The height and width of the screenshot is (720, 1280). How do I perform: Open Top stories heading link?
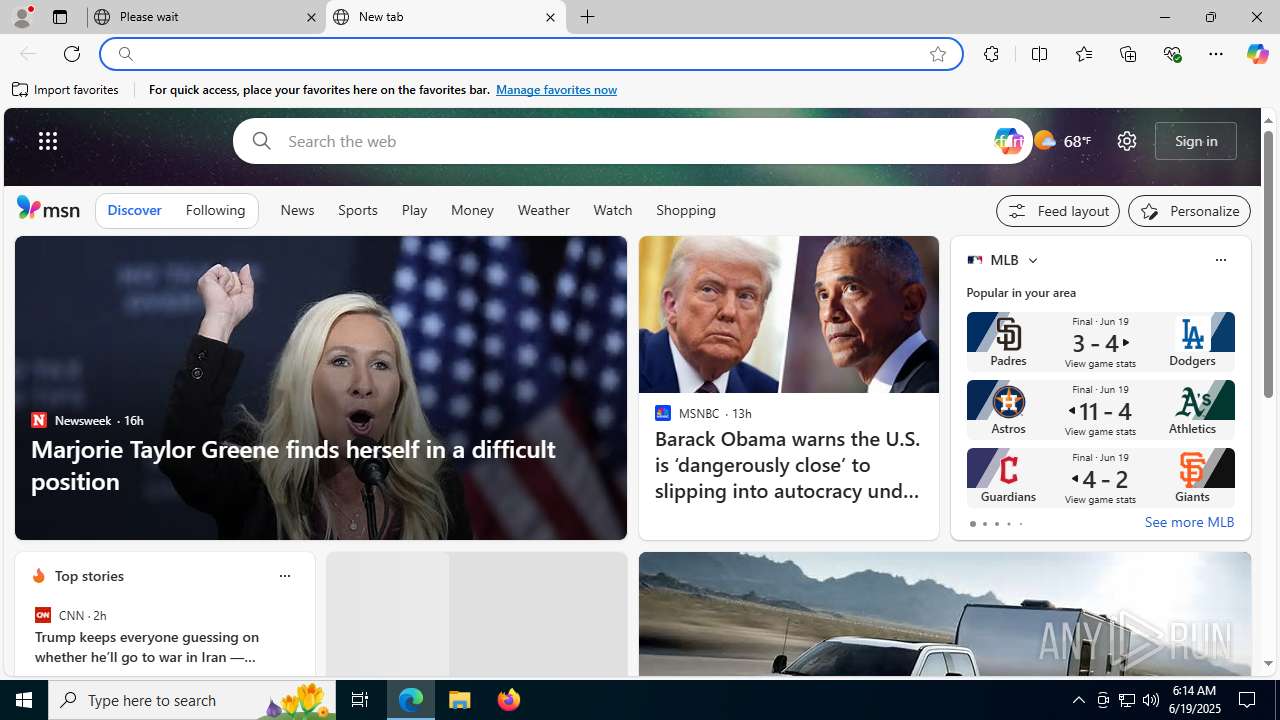(x=89, y=576)
